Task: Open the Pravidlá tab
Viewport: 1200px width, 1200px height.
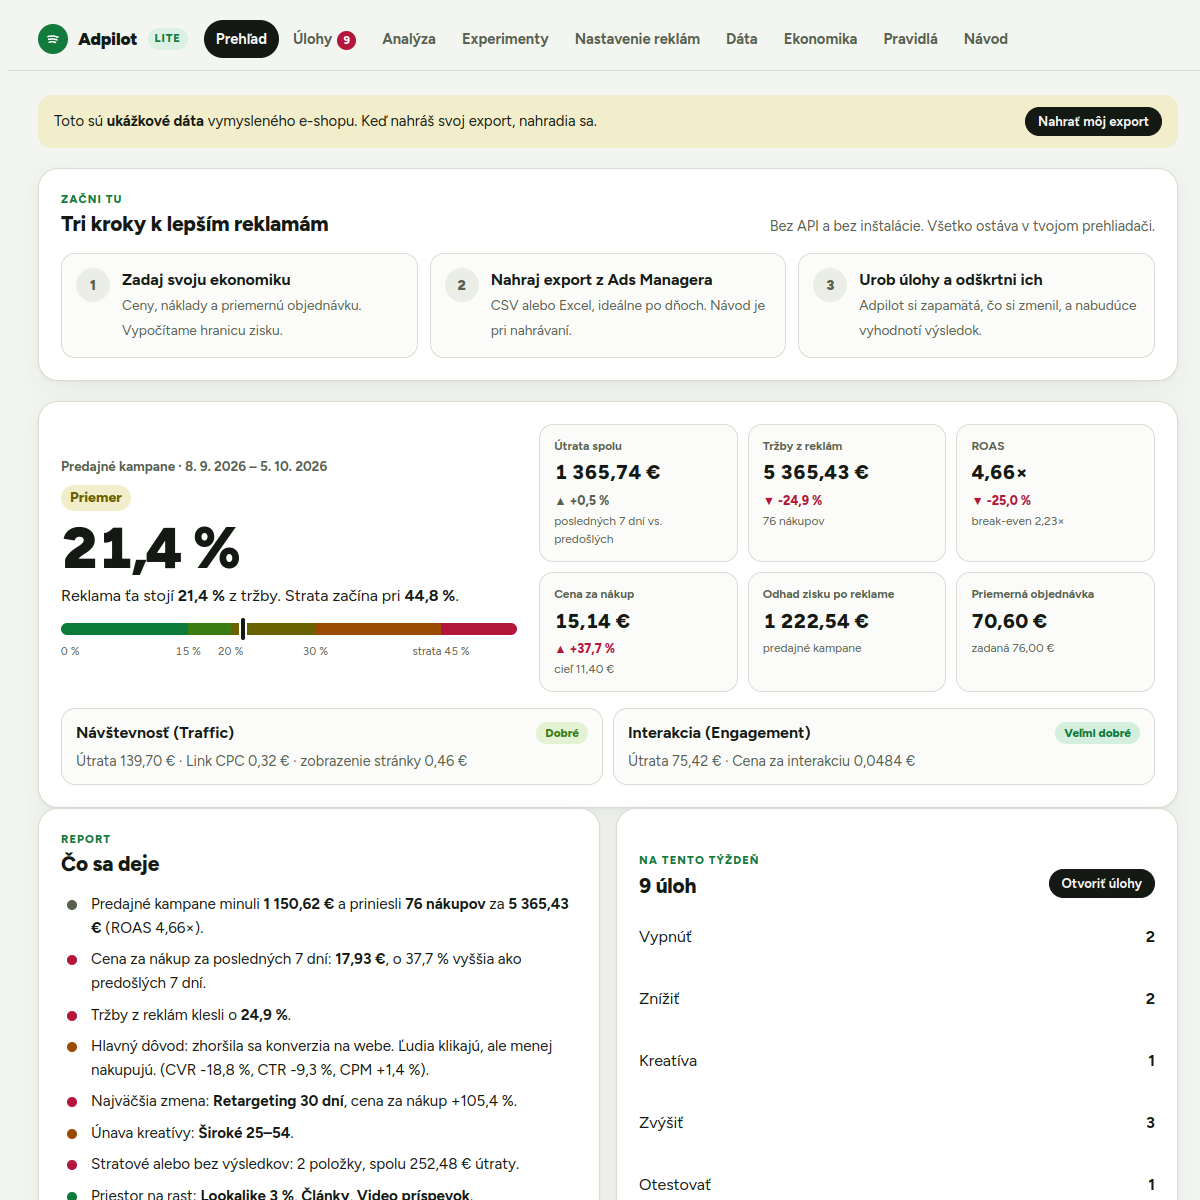Action: [x=910, y=39]
